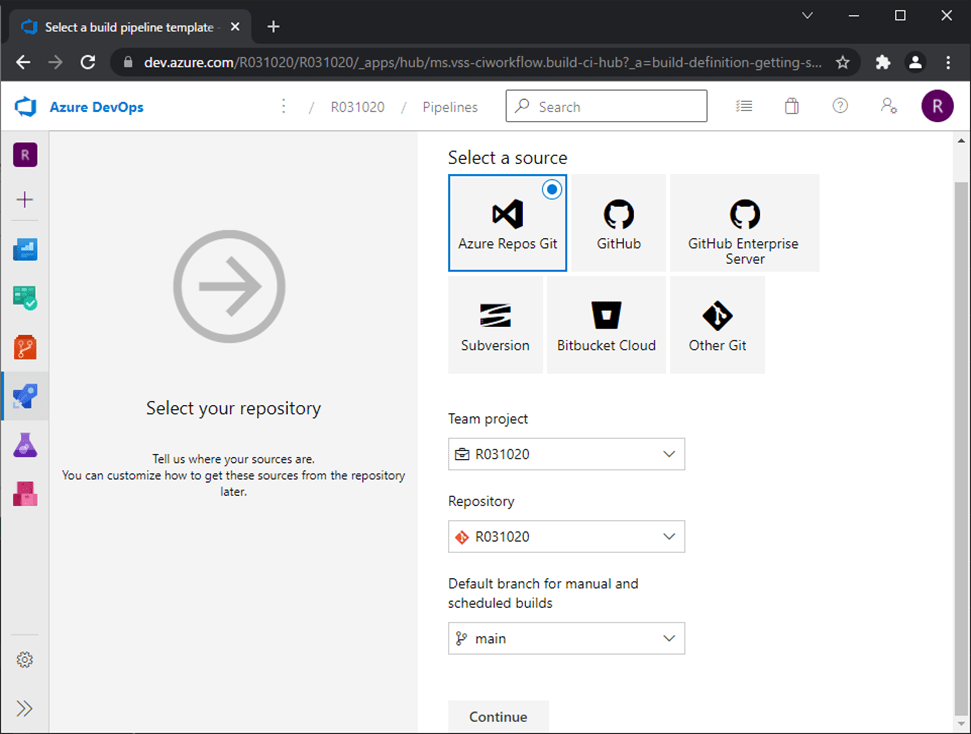Open the work items list icon in header
This screenshot has width=971, height=734.
[744, 107]
